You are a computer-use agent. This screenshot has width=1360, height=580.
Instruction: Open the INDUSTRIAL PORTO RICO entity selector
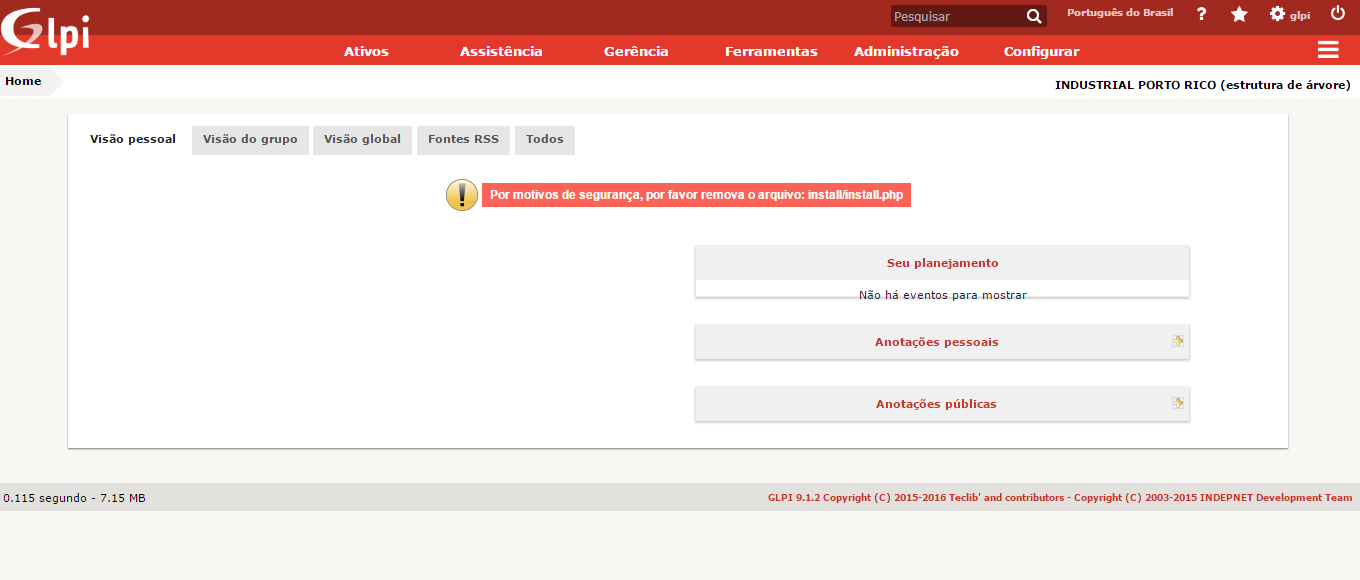[x=1203, y=86]
